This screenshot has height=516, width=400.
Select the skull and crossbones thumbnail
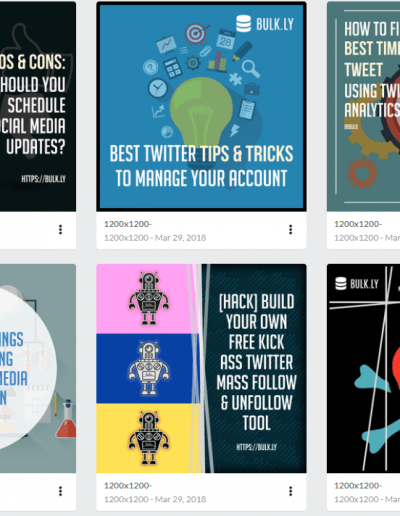coord(363,368)
